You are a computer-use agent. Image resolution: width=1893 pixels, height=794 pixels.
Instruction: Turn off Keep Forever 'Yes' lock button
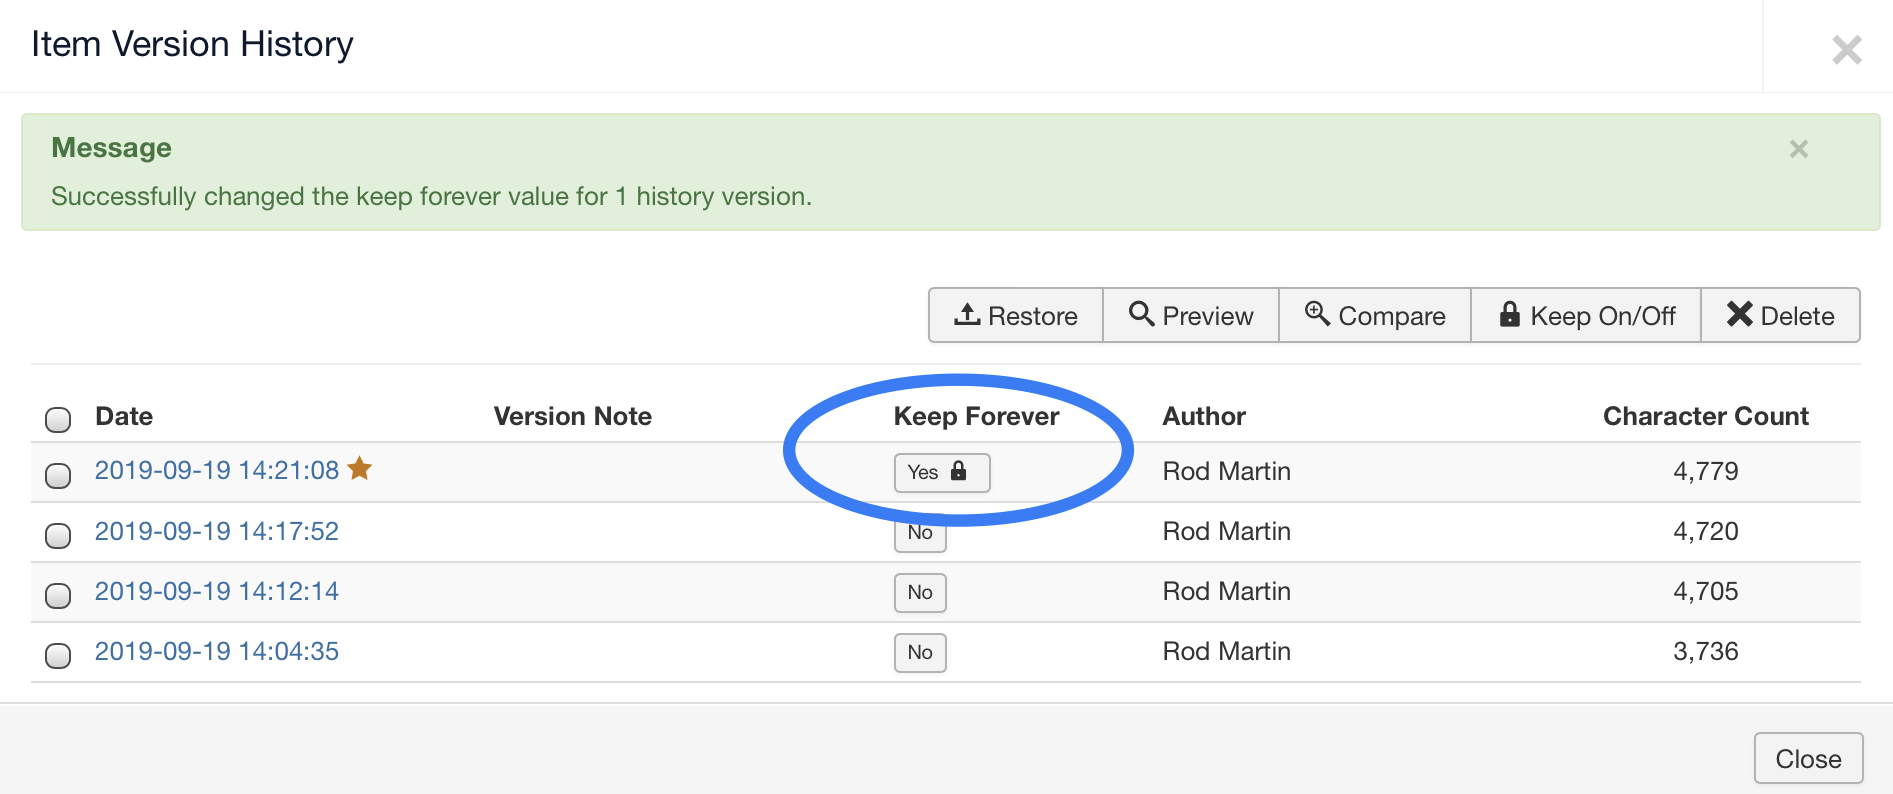pos(941,472)
